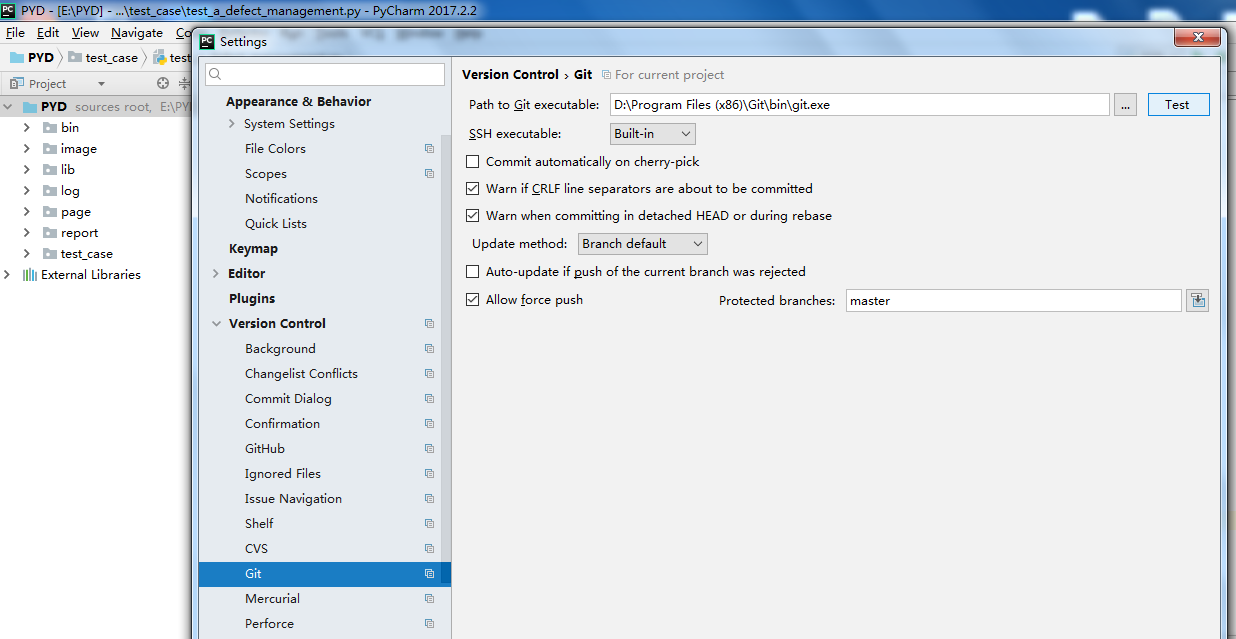Collapse the Version Control settings section

click(x=216, y=323)
